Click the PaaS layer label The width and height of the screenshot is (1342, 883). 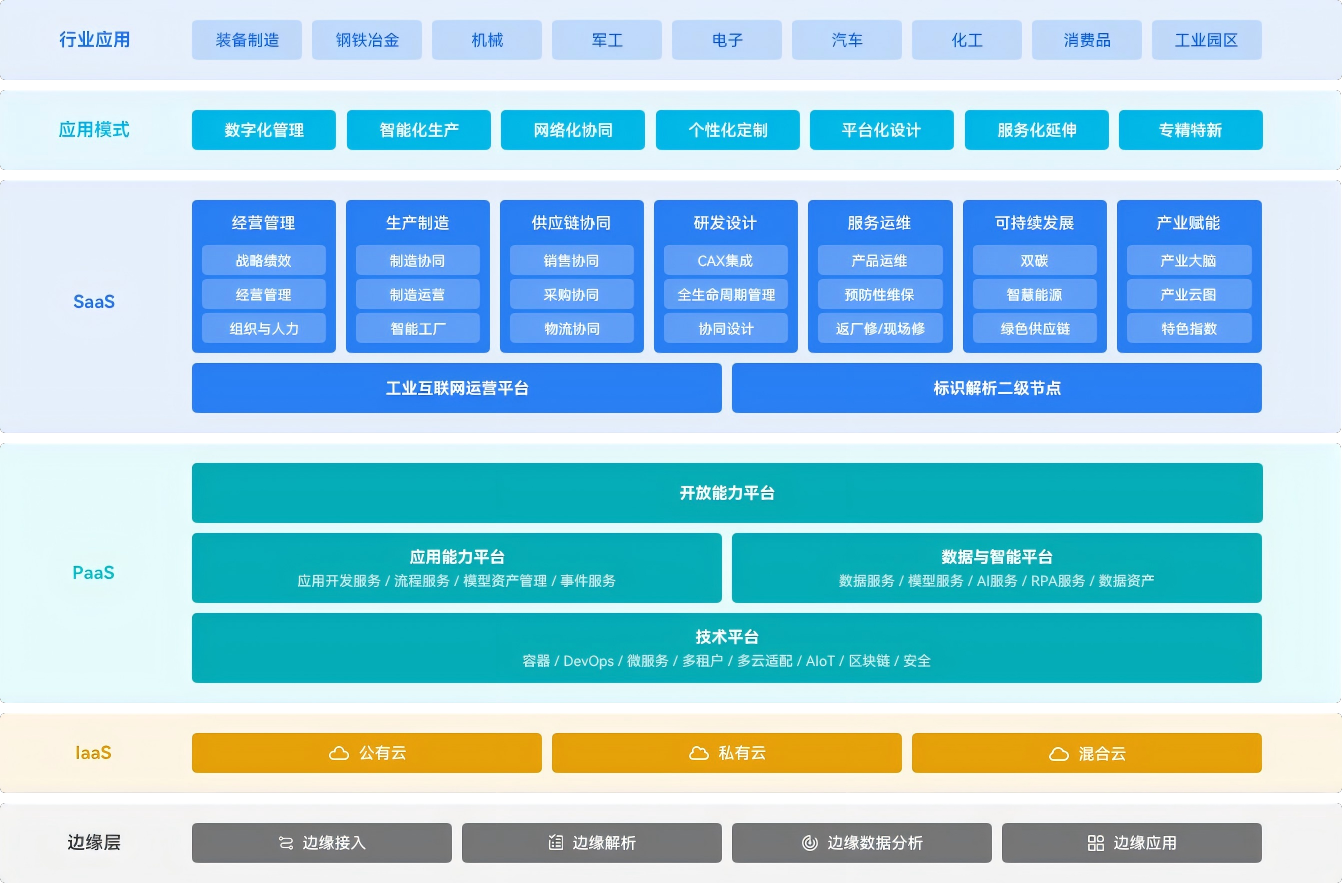(x=94, y=573)
